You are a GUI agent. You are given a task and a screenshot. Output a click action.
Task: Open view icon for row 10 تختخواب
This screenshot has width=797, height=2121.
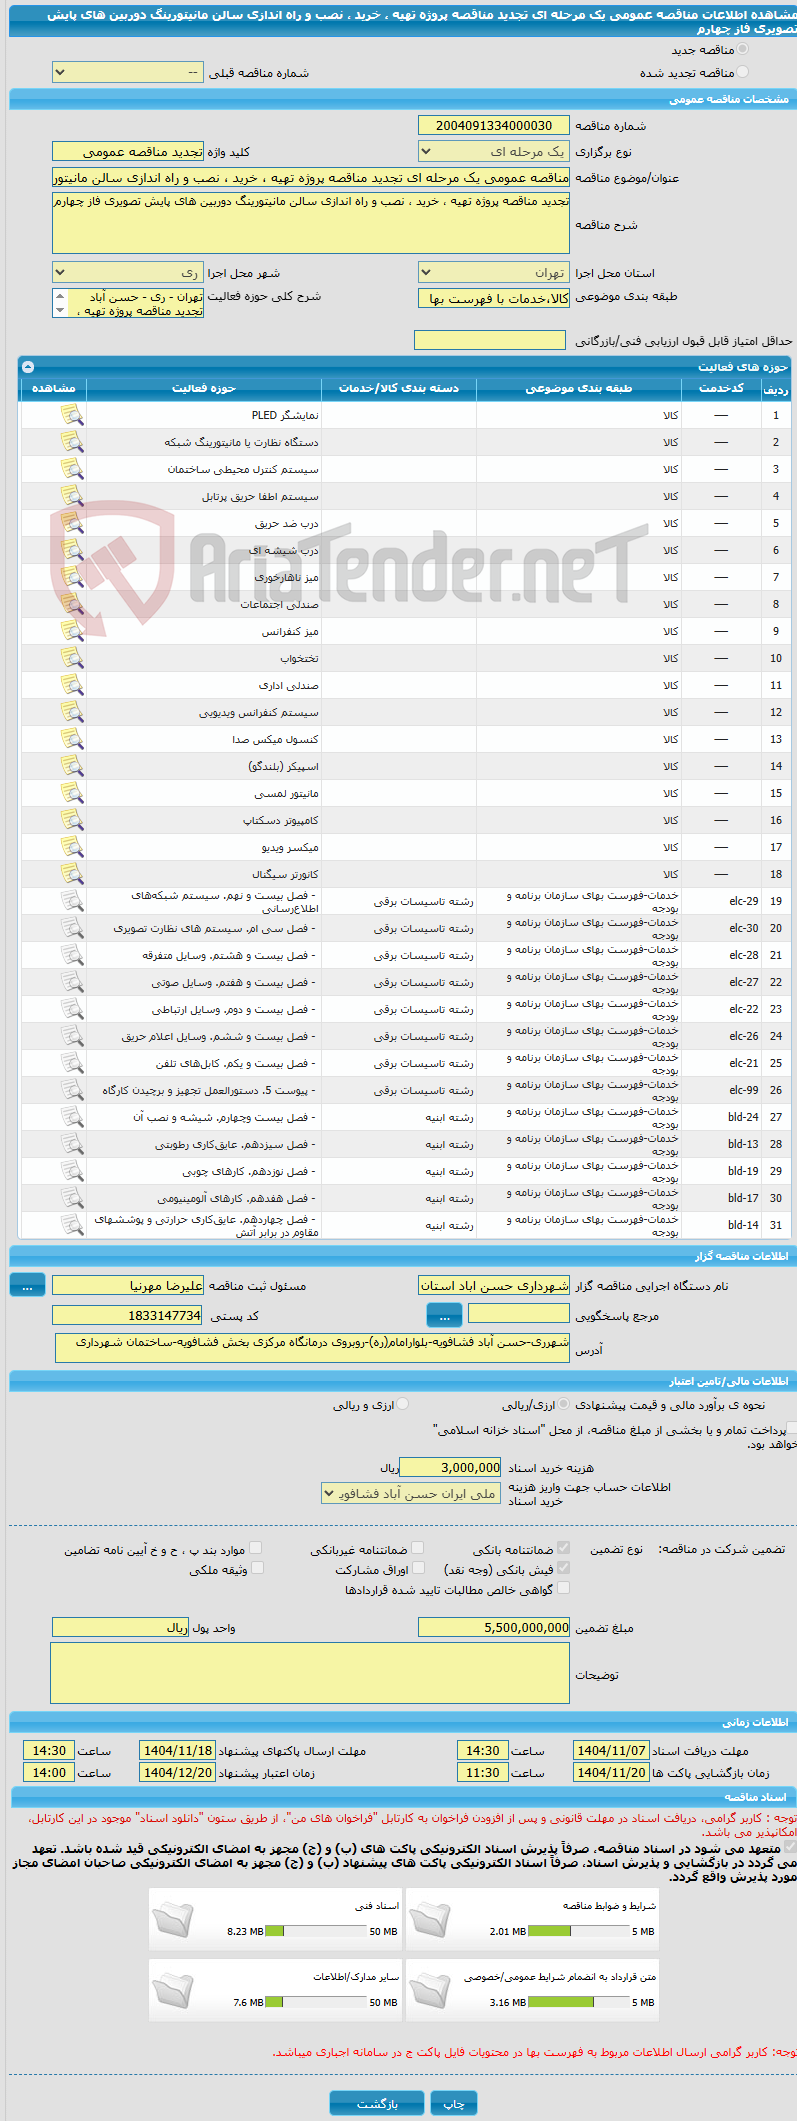[72, 658]
